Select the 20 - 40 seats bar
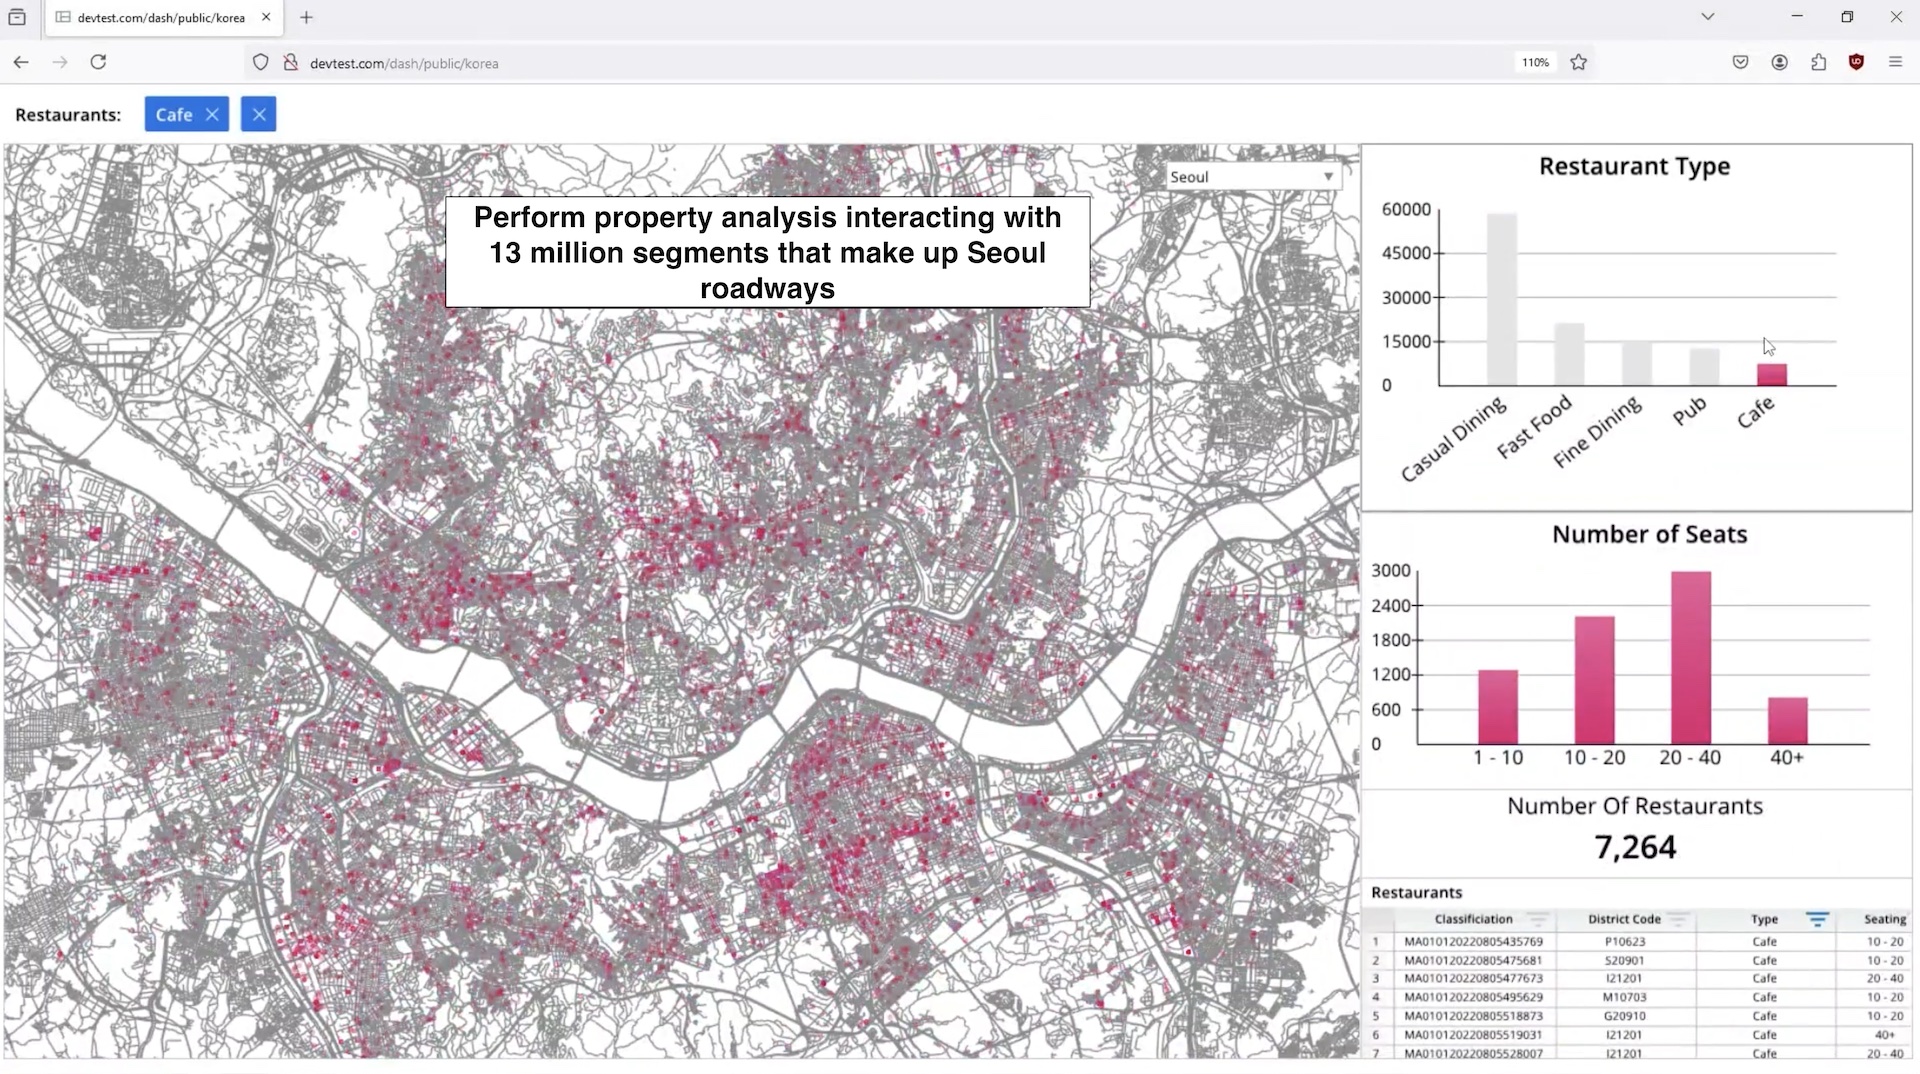1920x1074 pixels. pos(1690,657)
